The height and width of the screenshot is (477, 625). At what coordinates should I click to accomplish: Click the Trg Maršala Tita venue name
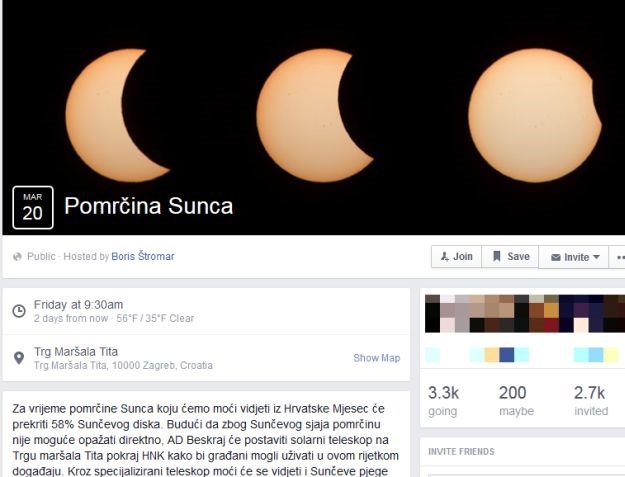coord(76,352)
